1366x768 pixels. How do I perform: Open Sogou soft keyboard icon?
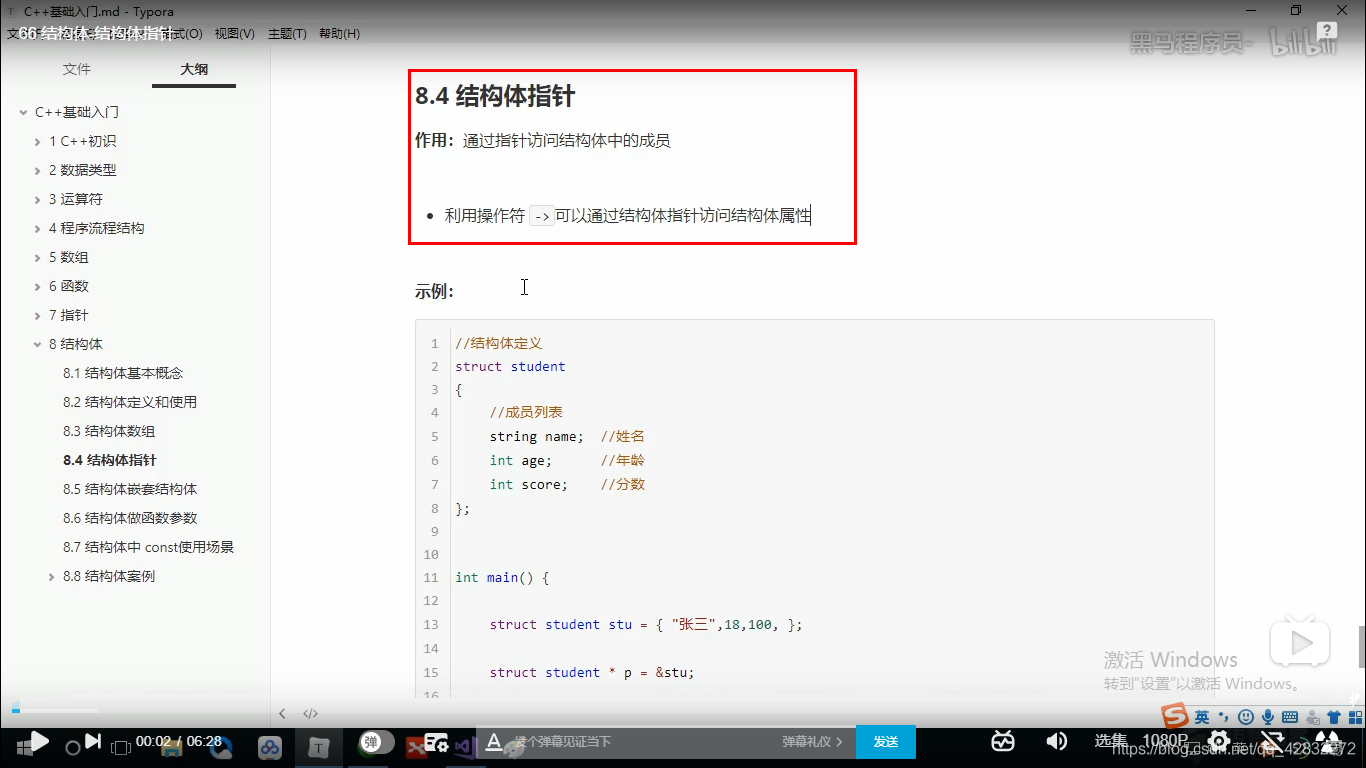pyautogui.click(x=1290, y=717)
